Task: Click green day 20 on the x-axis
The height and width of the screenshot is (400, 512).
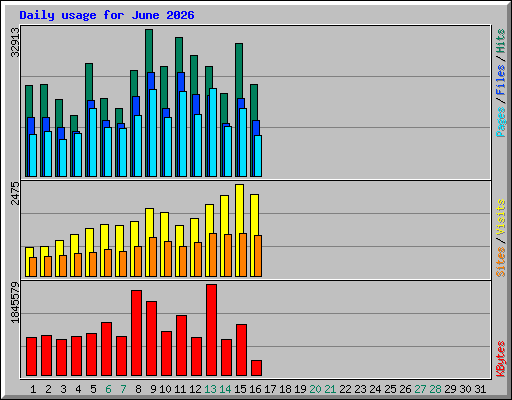Action: click(315, 389)
